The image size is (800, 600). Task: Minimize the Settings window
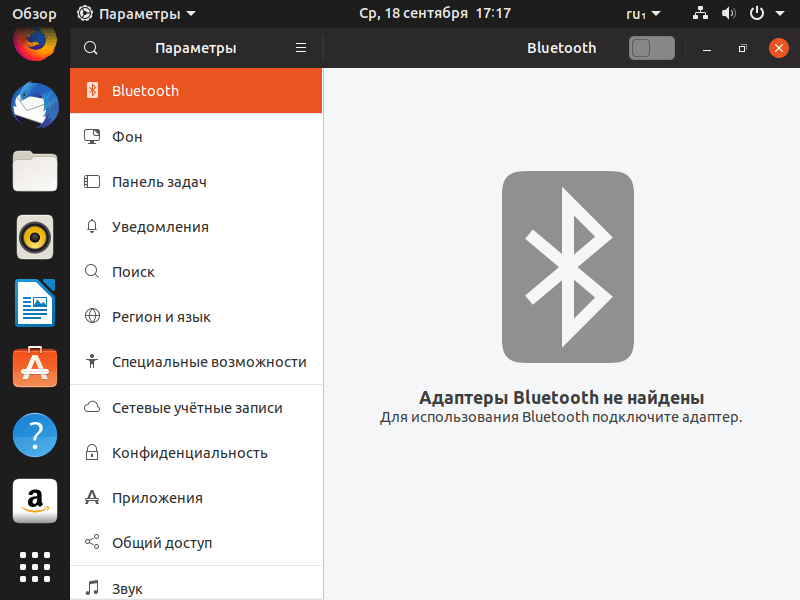coord(707,48)
